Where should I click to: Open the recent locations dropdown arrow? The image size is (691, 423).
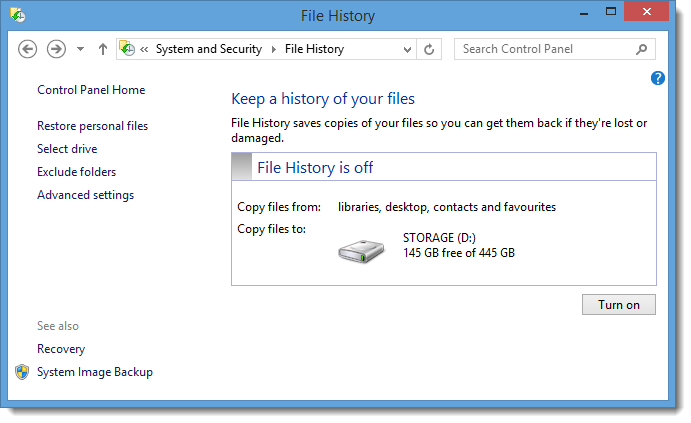coord(80,49)
